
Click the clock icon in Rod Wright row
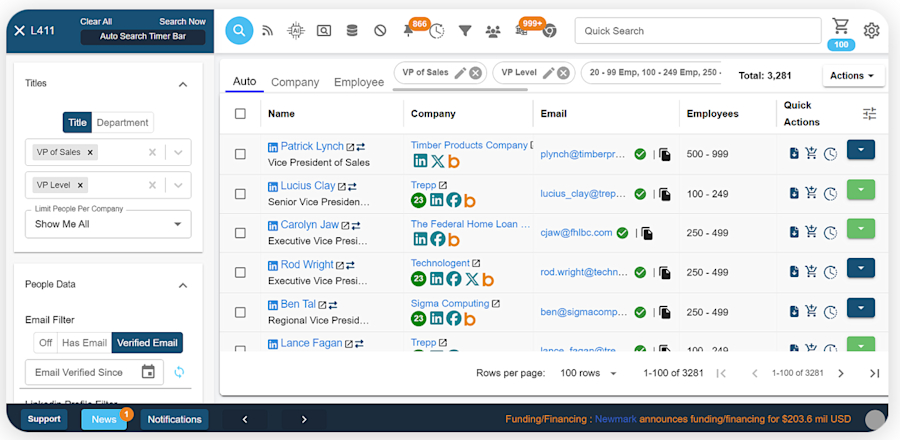pyautogui.click(x=830, y=272)
